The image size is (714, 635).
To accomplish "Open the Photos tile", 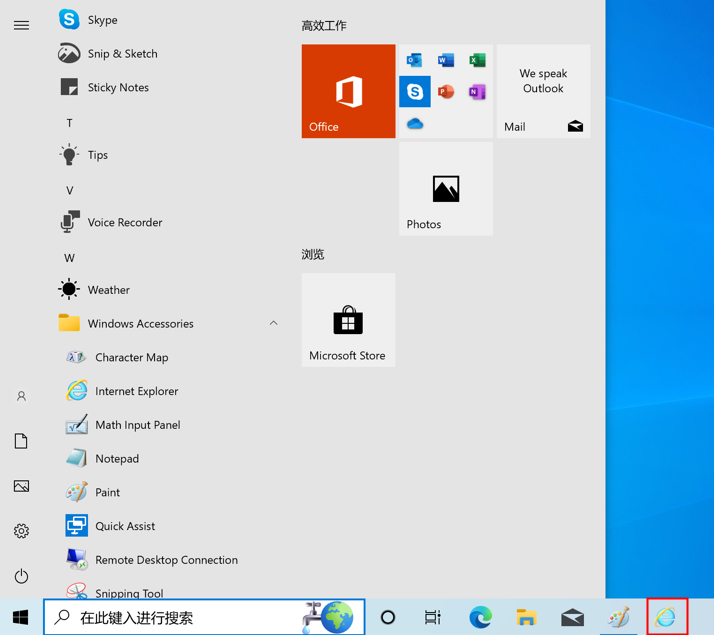I will pyautogui.click(x=446, y=189).
